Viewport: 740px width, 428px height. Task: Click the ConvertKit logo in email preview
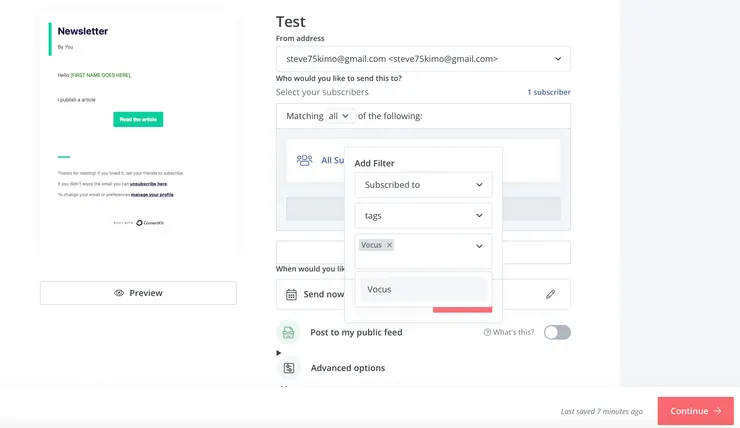click(149, 223)
